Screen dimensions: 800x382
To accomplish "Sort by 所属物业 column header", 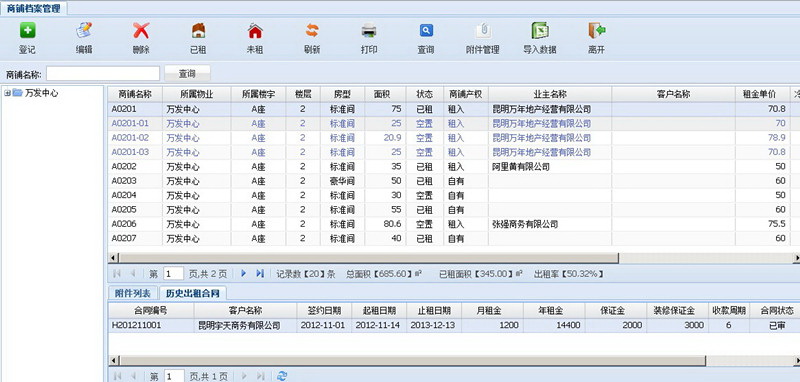I will (x=196, y=94).
